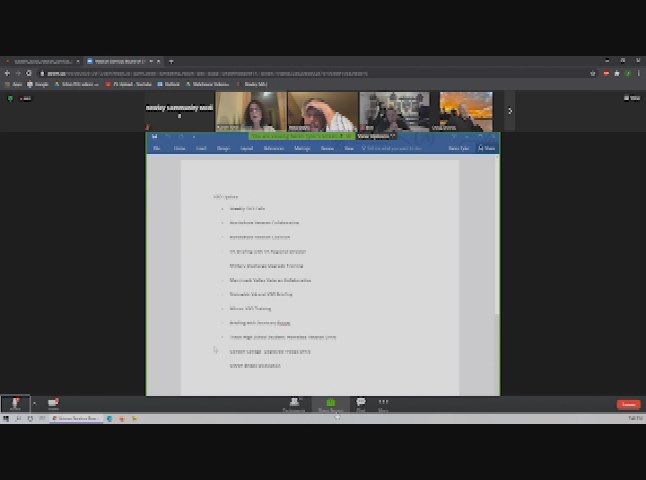Open the Participants panel
Screen dimensions: 646x480
[x=293, y=404]
